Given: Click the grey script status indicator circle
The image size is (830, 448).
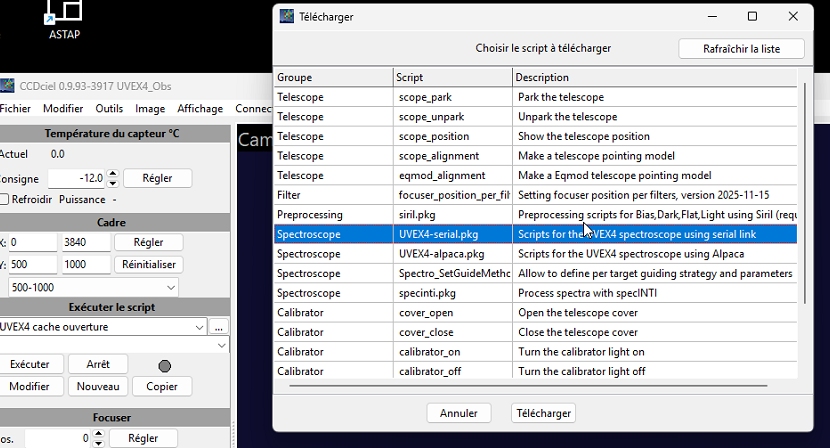Looking at the screenshot, I should [x=165, y=366].
